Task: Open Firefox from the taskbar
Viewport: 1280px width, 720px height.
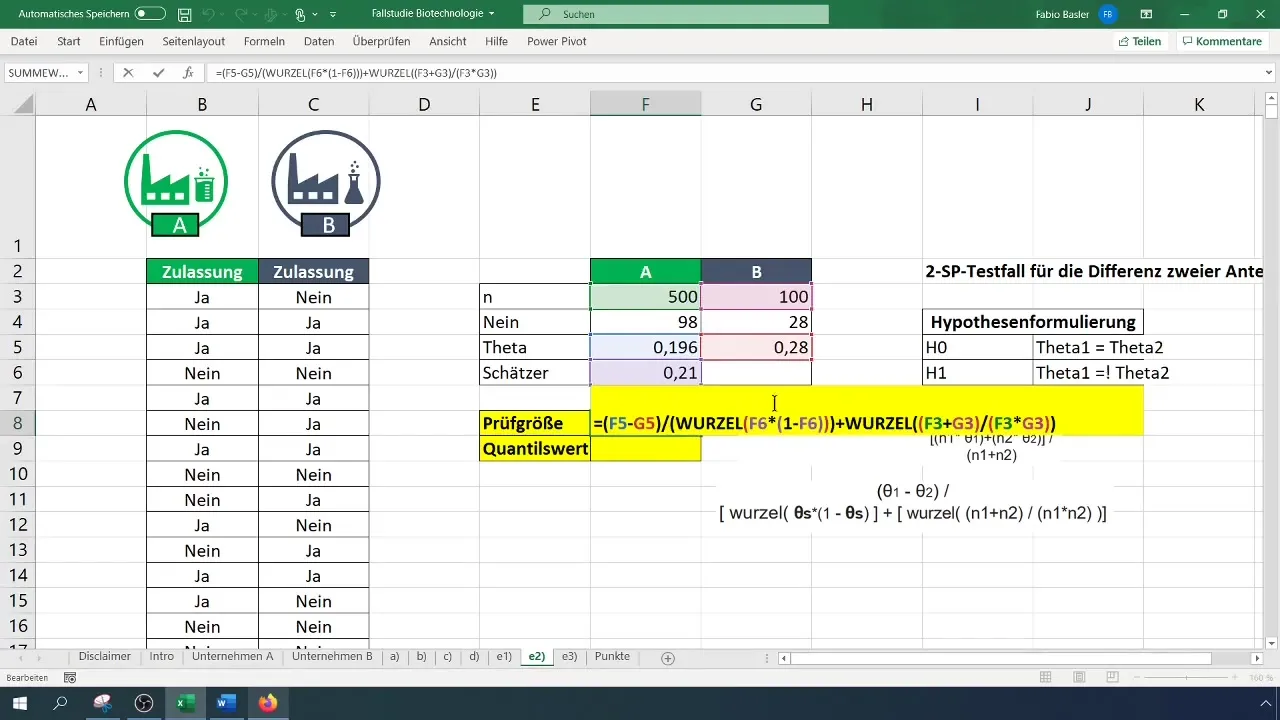Action: (x=267, y=703)
